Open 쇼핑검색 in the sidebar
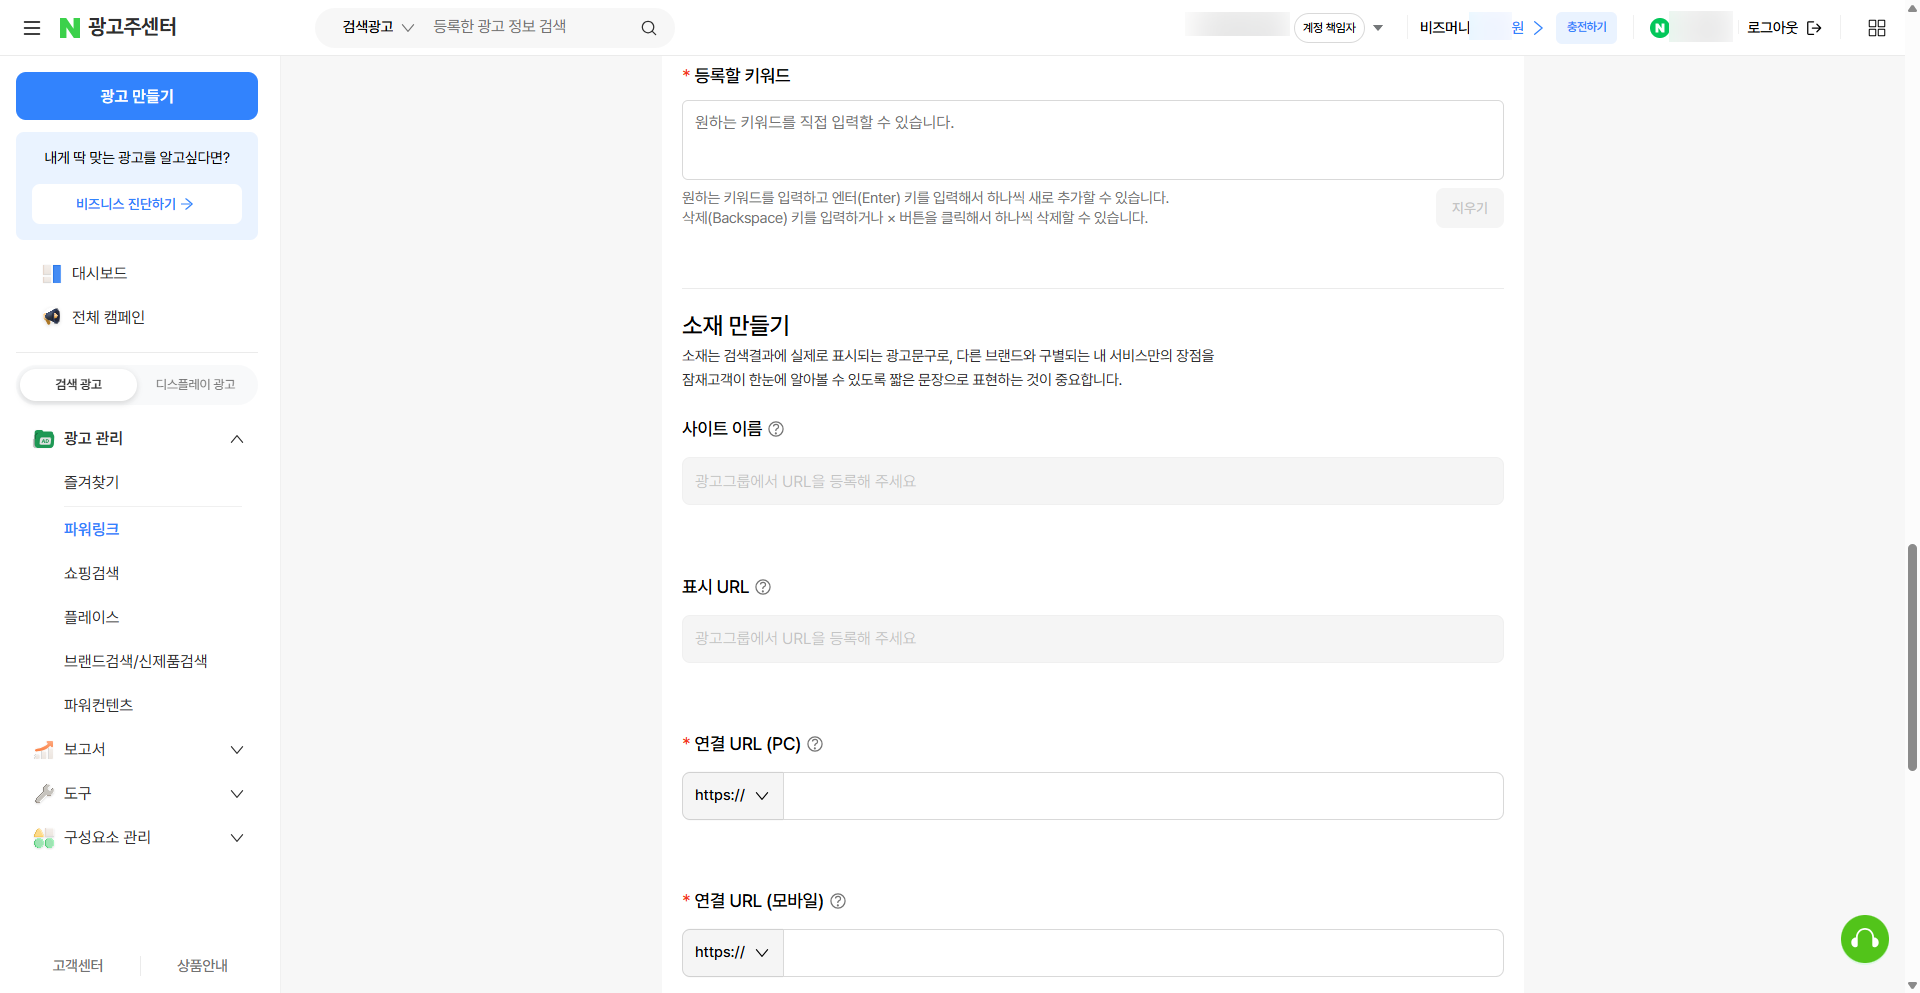This screenshot has height=993, width=1920. (92, 573)
